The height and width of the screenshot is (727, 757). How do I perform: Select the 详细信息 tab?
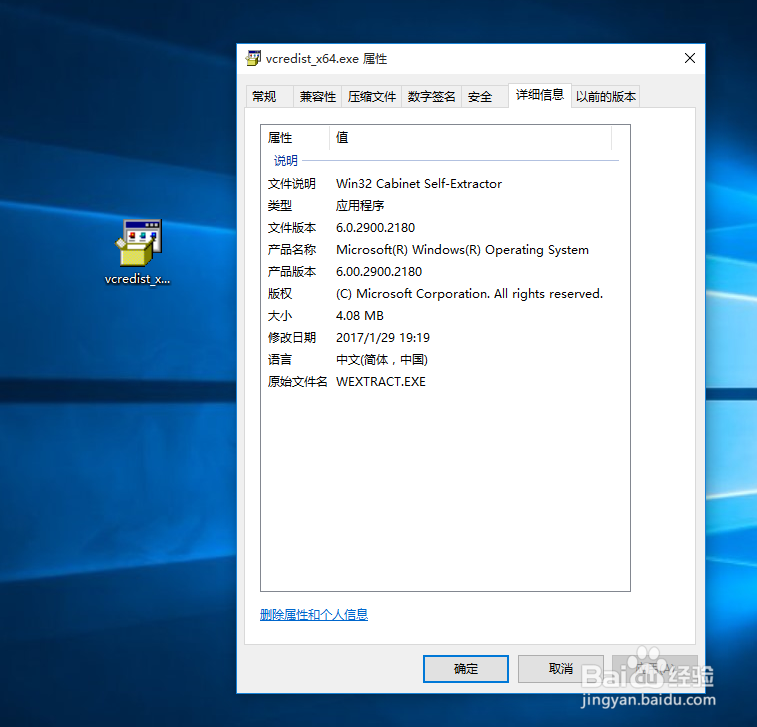click(x=540, y=95)
